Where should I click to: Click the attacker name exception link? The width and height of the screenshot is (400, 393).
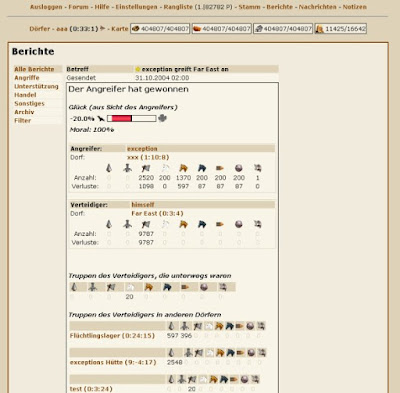pyautogui.click(x=142, y=149)
